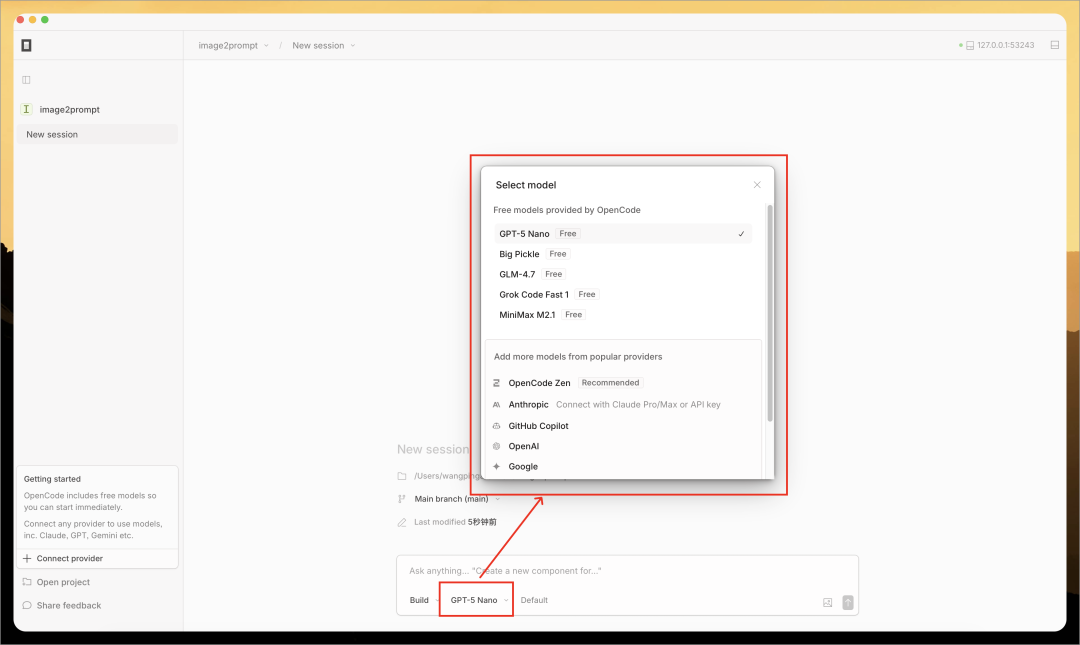Click the Share feedback speech bubble icon

27,605
